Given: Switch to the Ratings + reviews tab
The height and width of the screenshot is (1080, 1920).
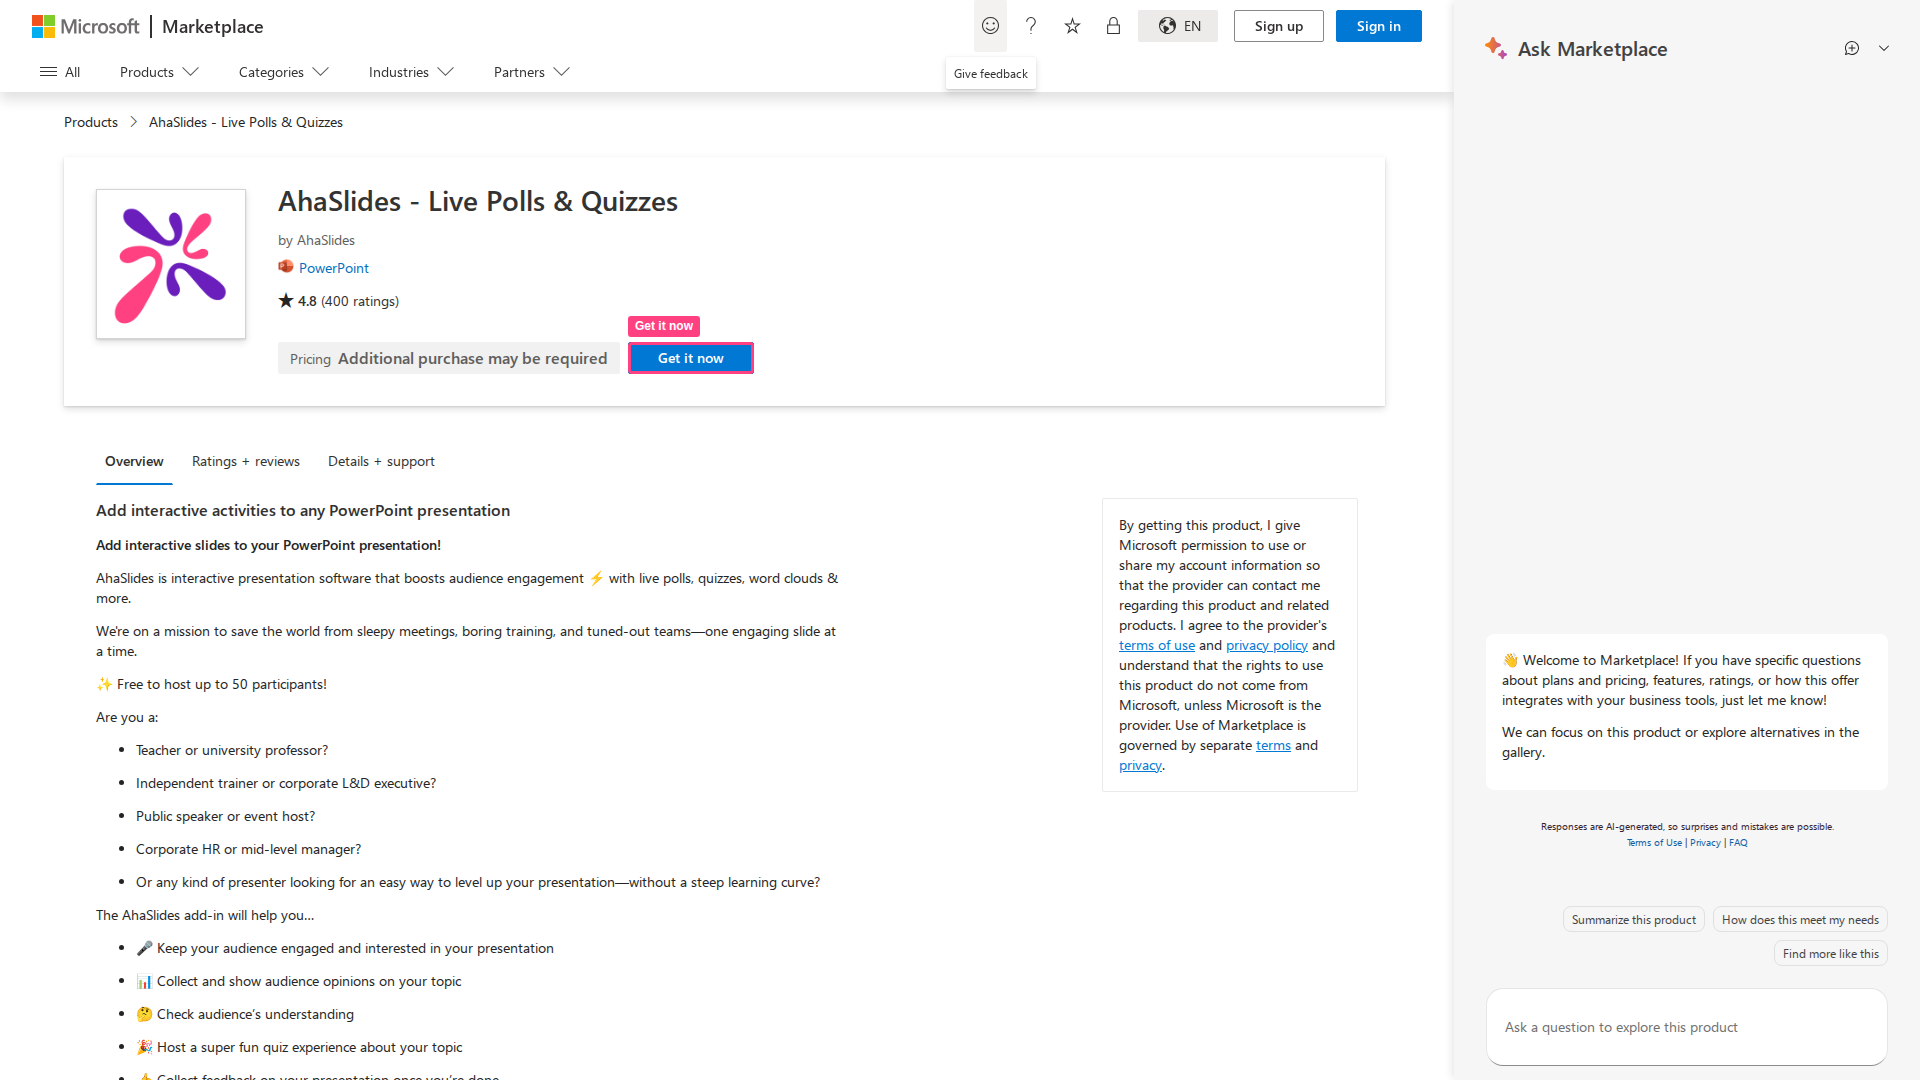Looking at the screenshot, I should point(246,461).
